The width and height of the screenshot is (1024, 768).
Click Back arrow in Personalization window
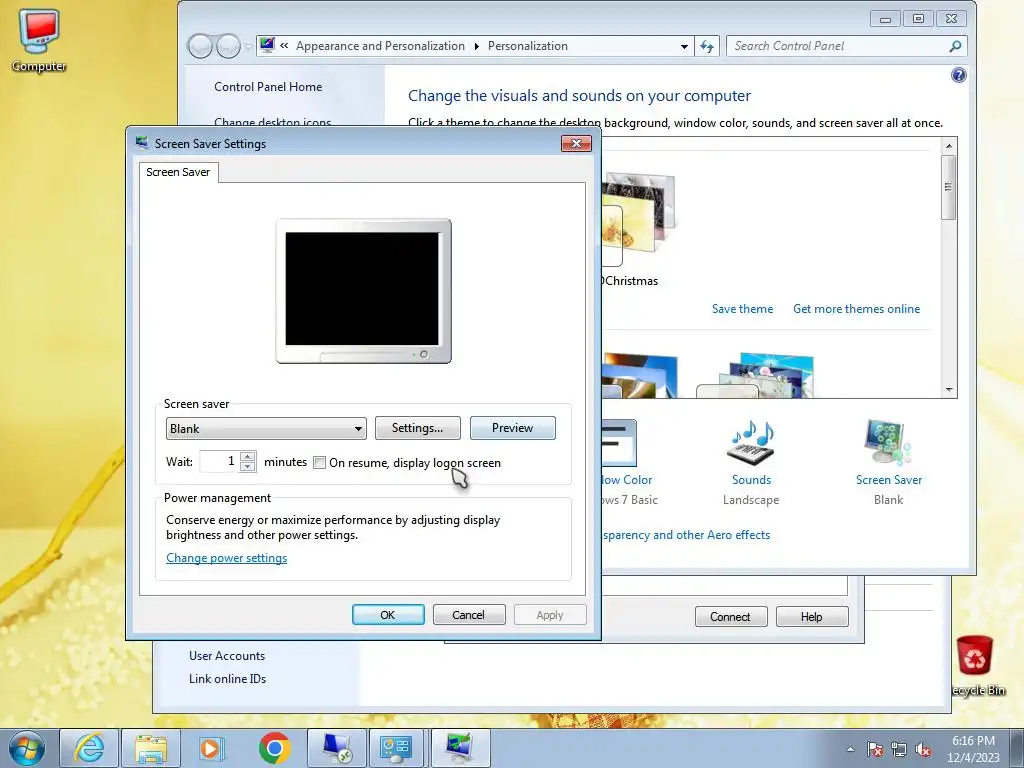200,46
